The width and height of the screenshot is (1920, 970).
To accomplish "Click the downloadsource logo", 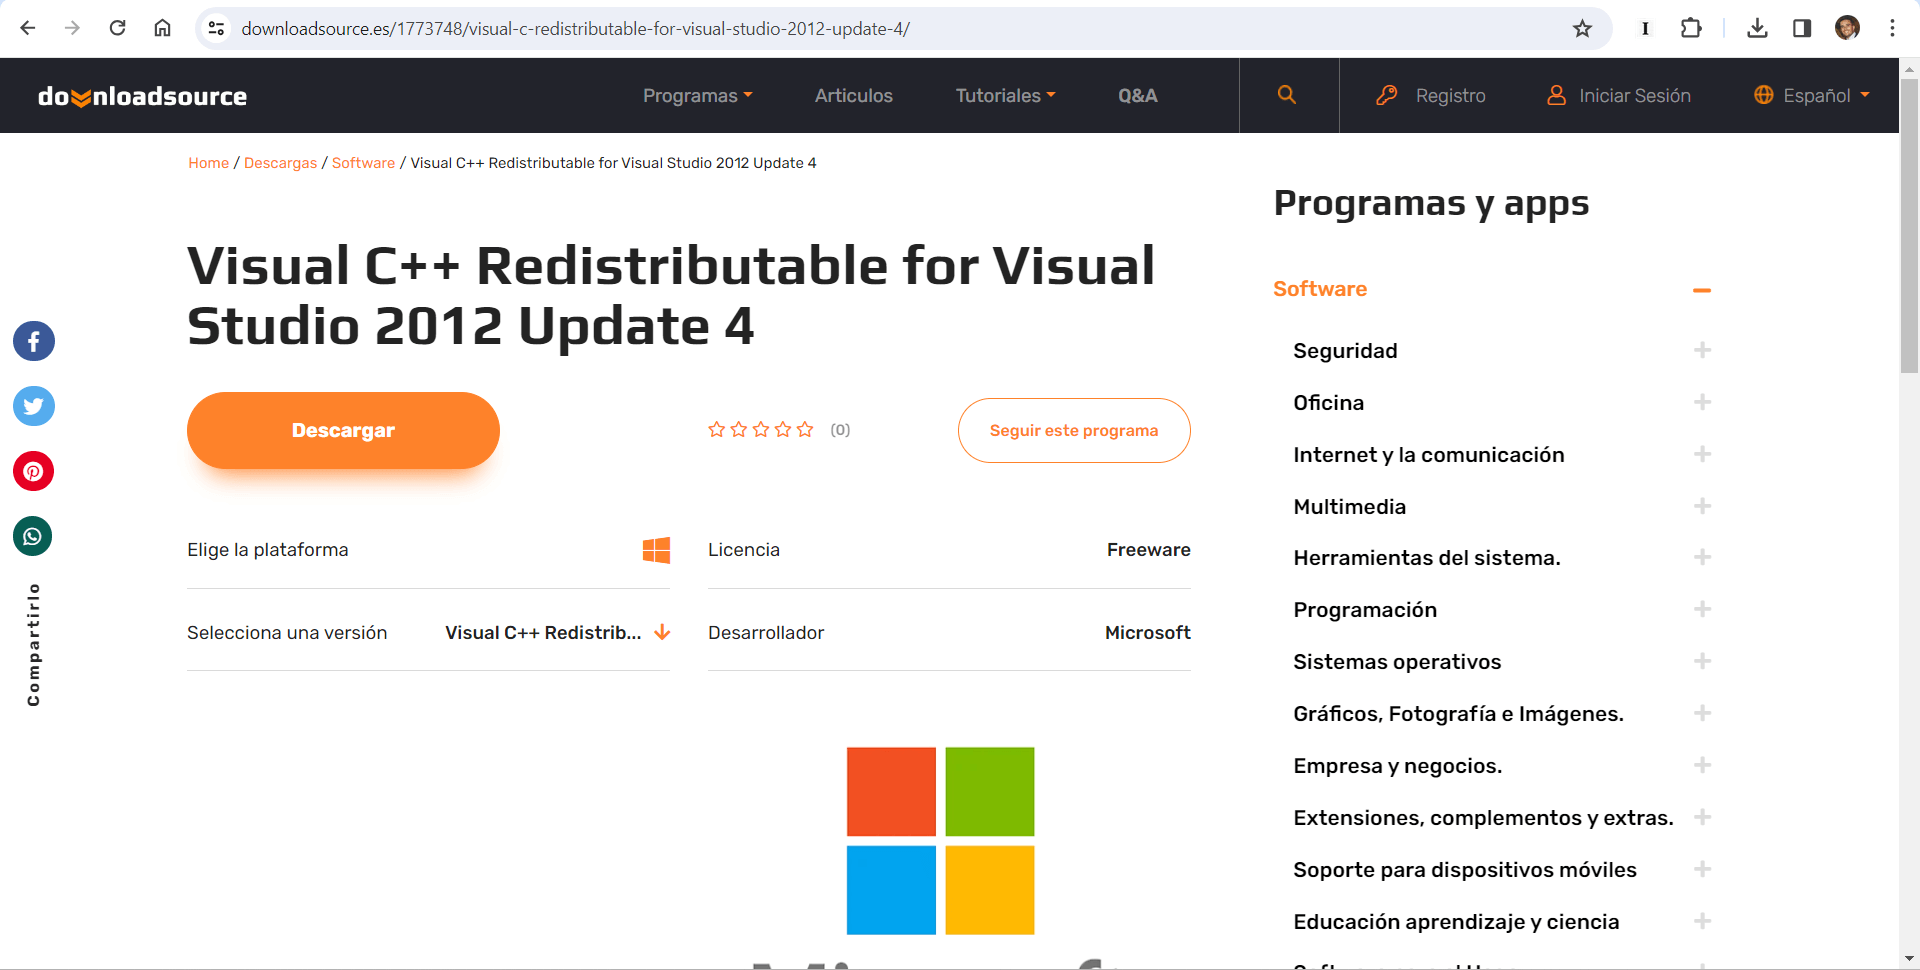I will coord(142,96).
